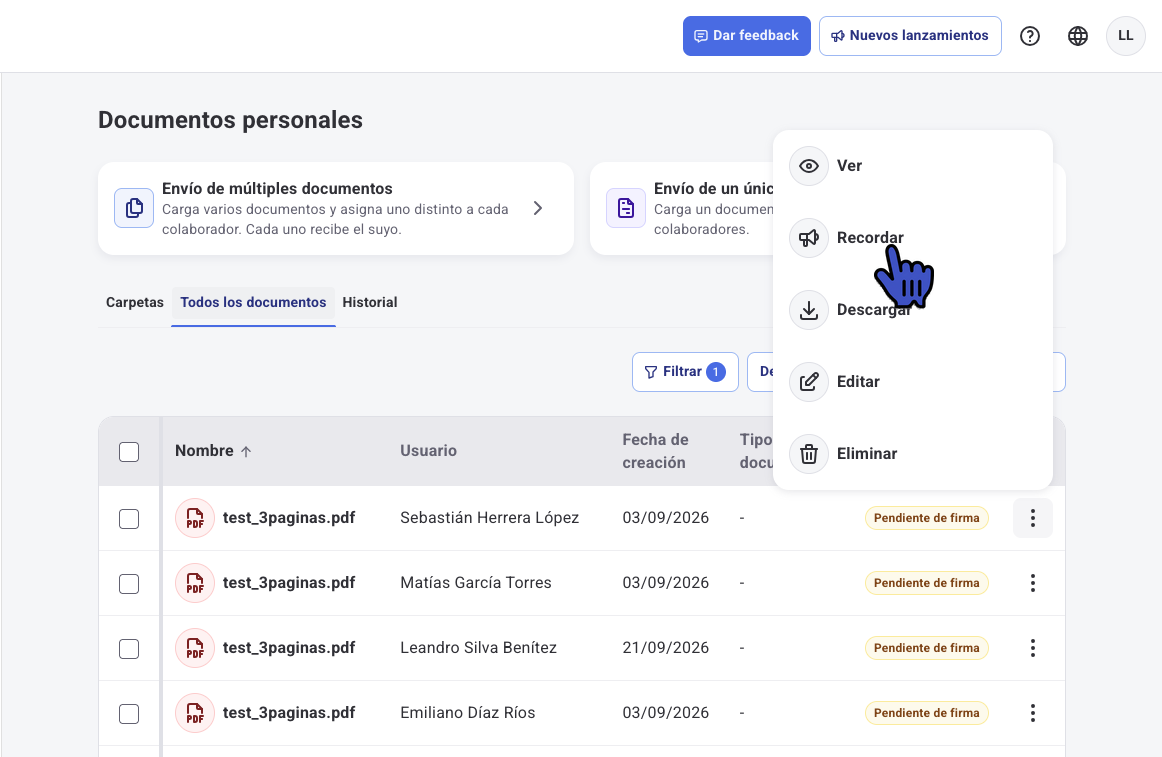The width and height of the screenshot is (1162, 757).
Task: Click the single document card icon
Action: (x=625, y=208)
